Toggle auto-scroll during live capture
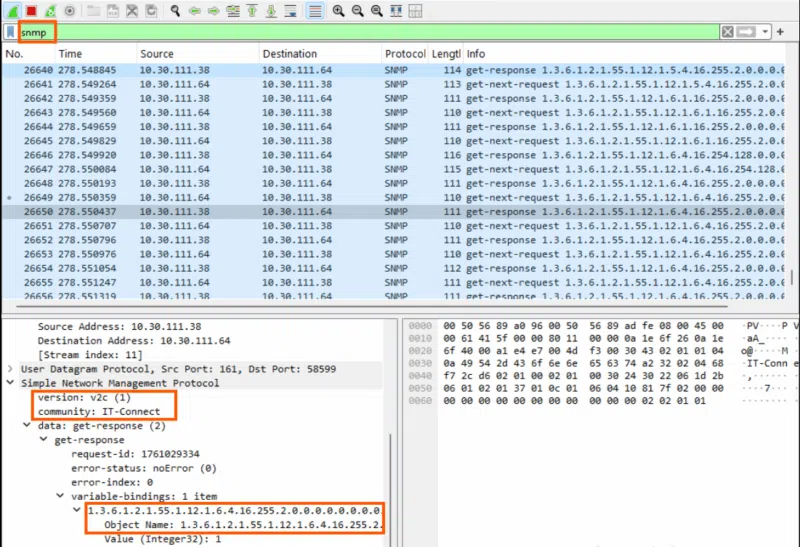The width and height of the screenshot is (800, 547). [291, 11]
